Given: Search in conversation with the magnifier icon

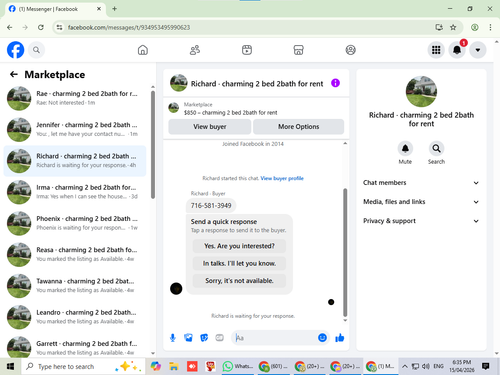Looking at the screenshot, I should [436, 149].
